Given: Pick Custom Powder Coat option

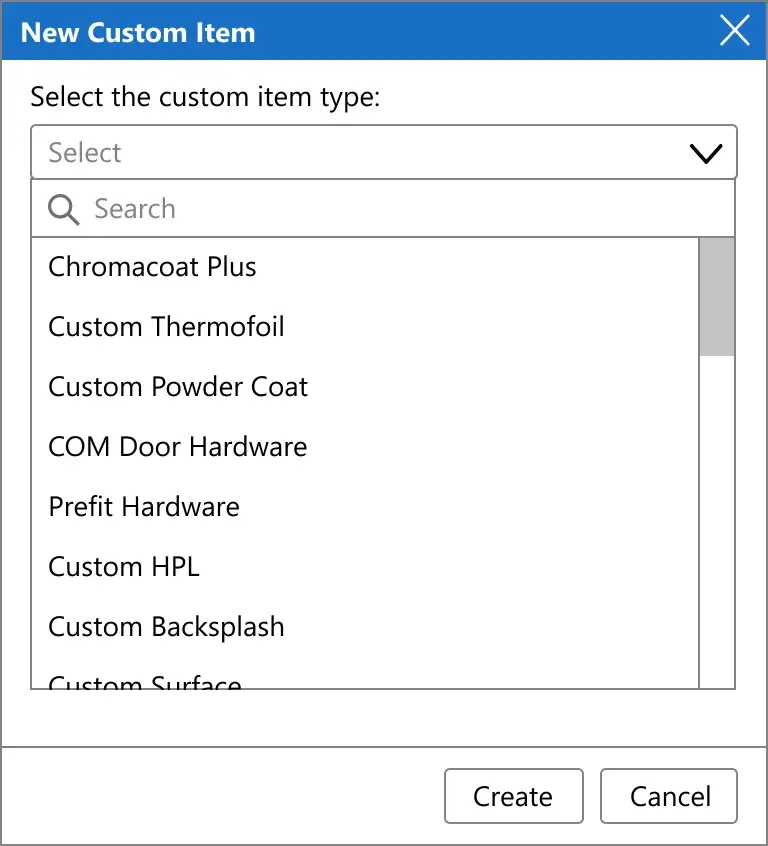Looking at the screenshot, I should (x=365, y=386).
